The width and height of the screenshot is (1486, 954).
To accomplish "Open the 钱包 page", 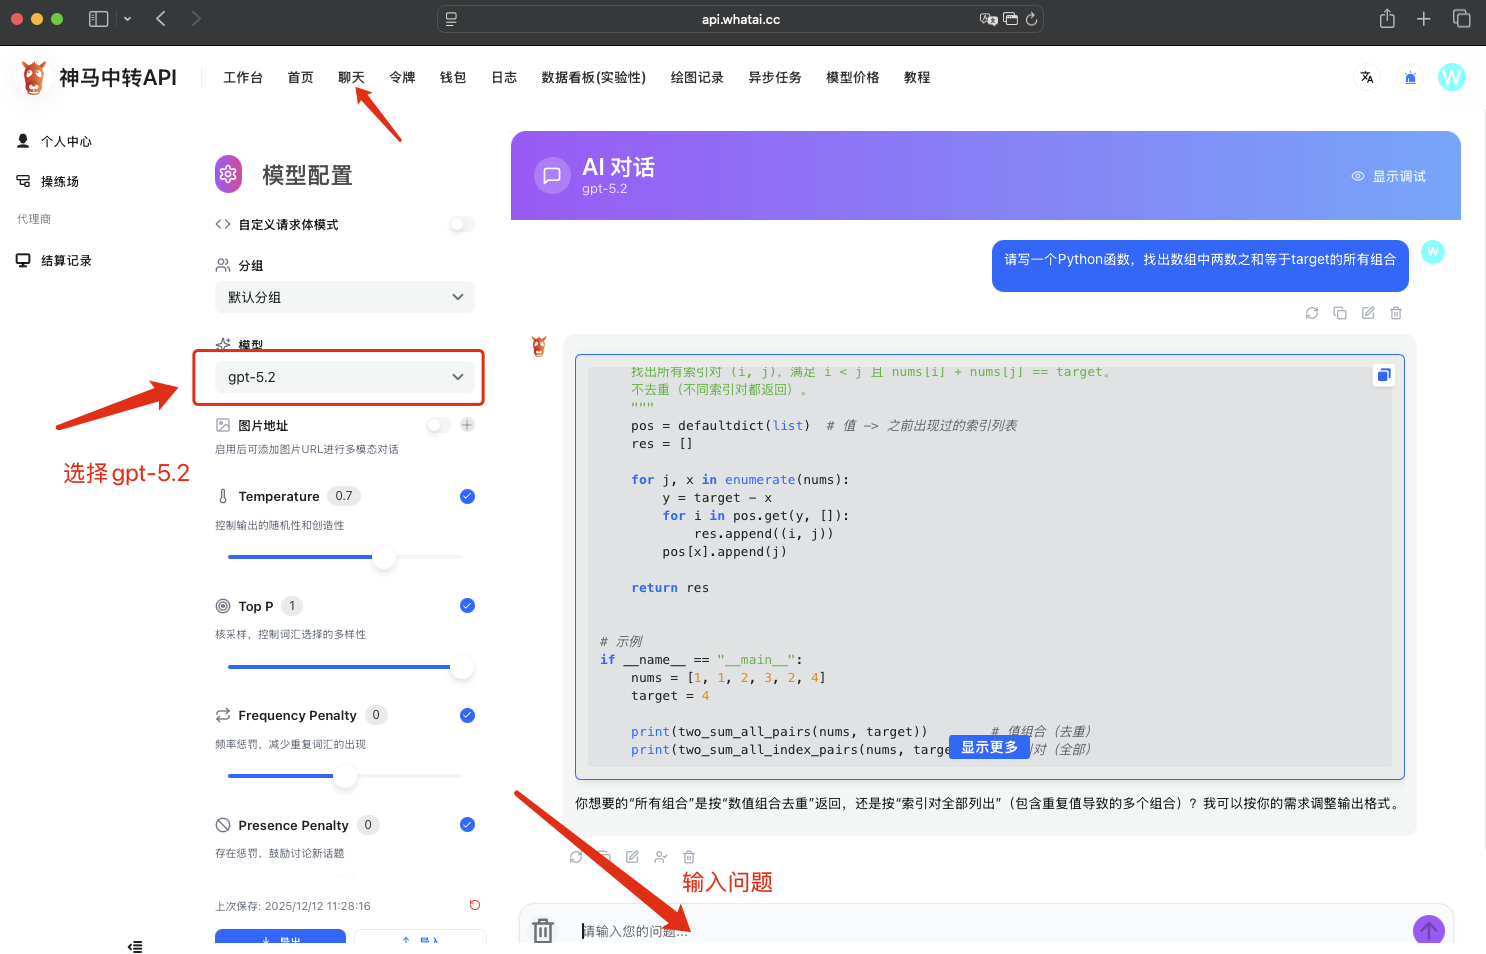I will tap(453, 77).
